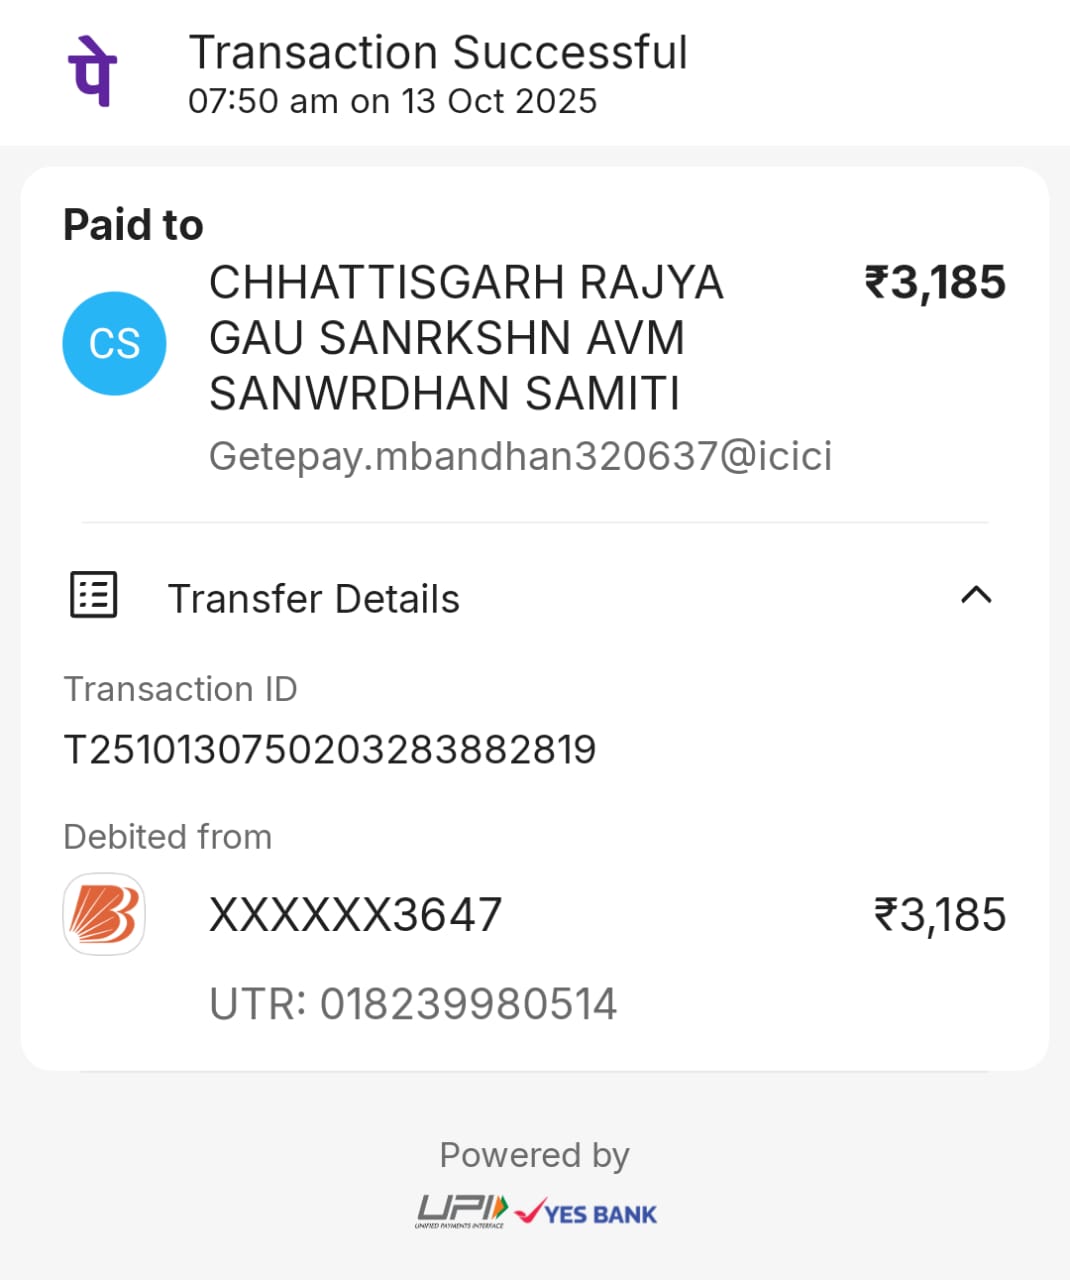
Task: Click the Paid to heading
Action: [x=133, y=225]
